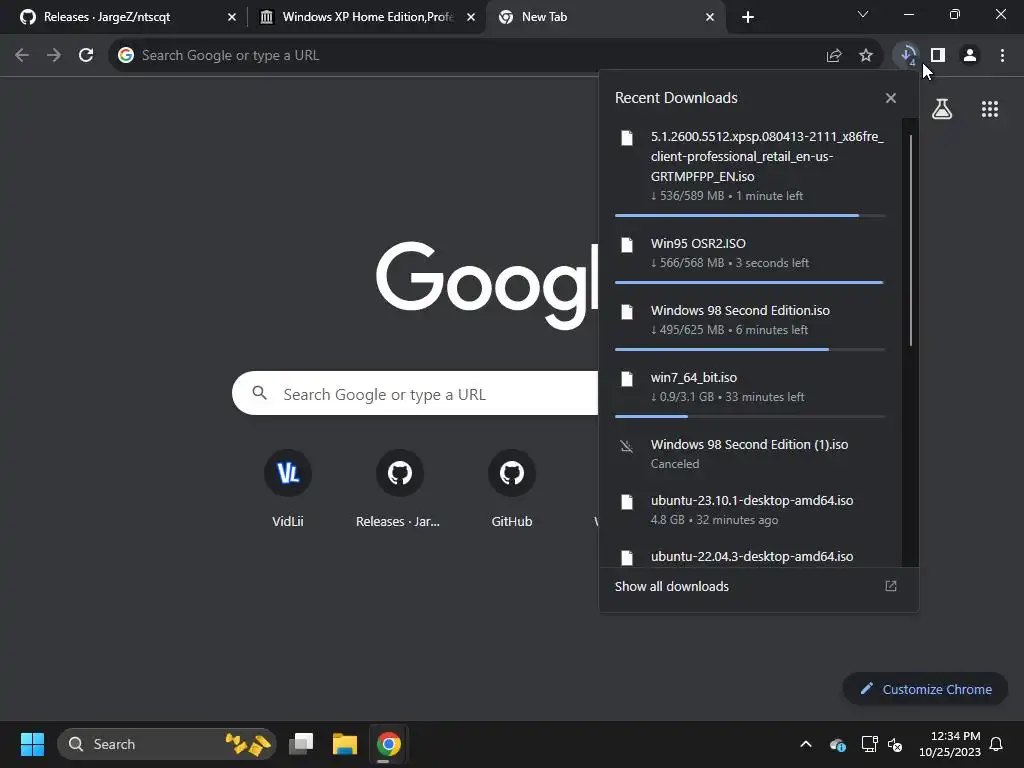Click the Win95 OSR2.ISO file name

tap(698, 244)
